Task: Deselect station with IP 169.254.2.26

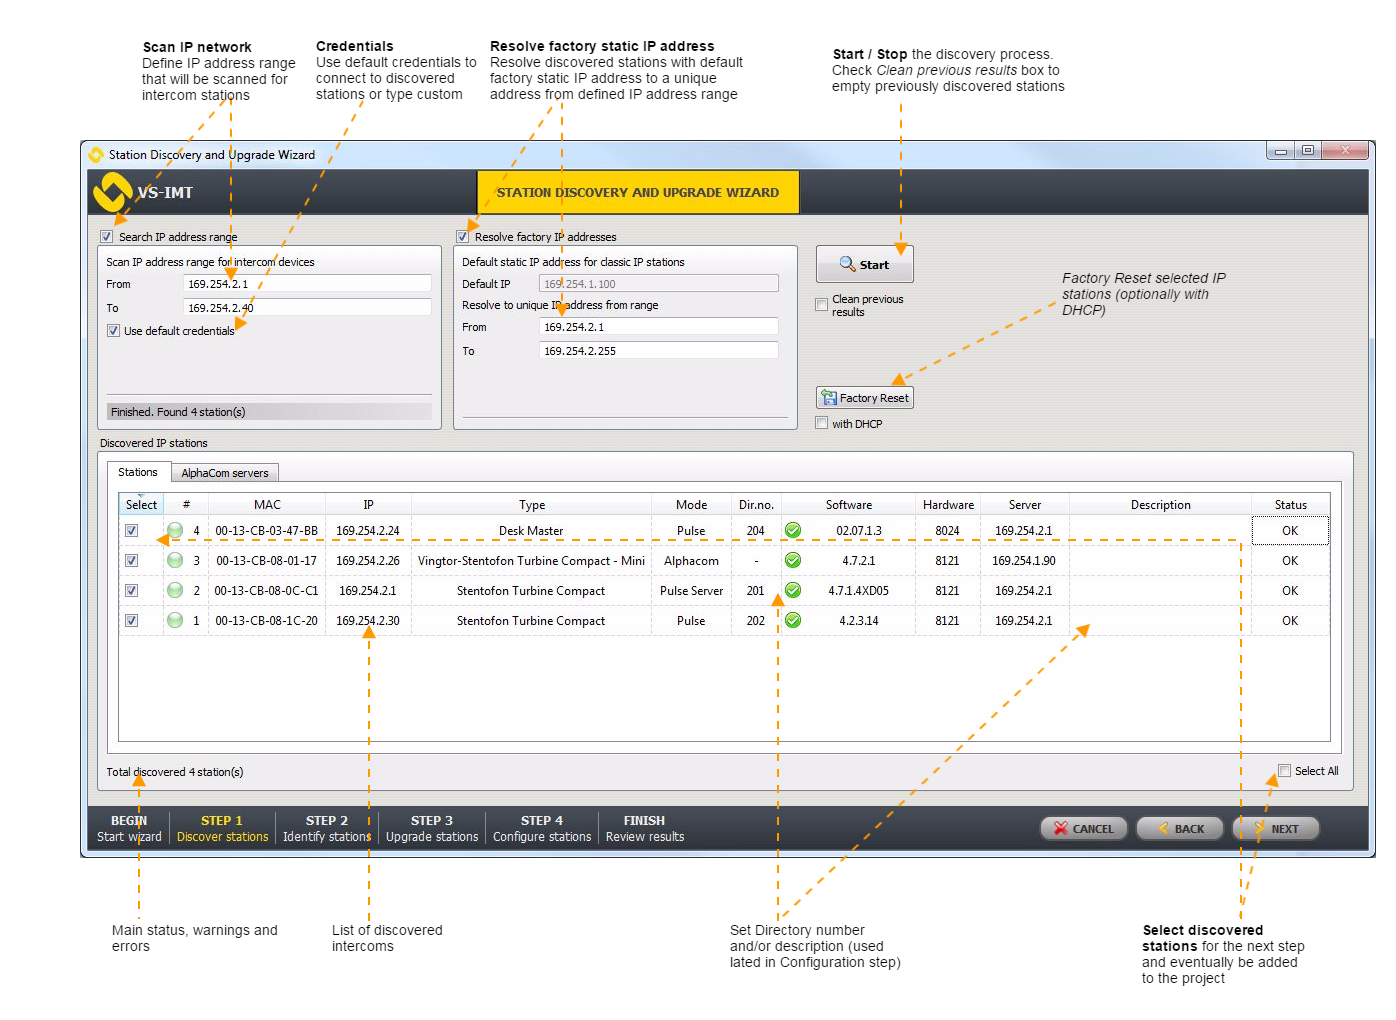Action: [131, 561]
